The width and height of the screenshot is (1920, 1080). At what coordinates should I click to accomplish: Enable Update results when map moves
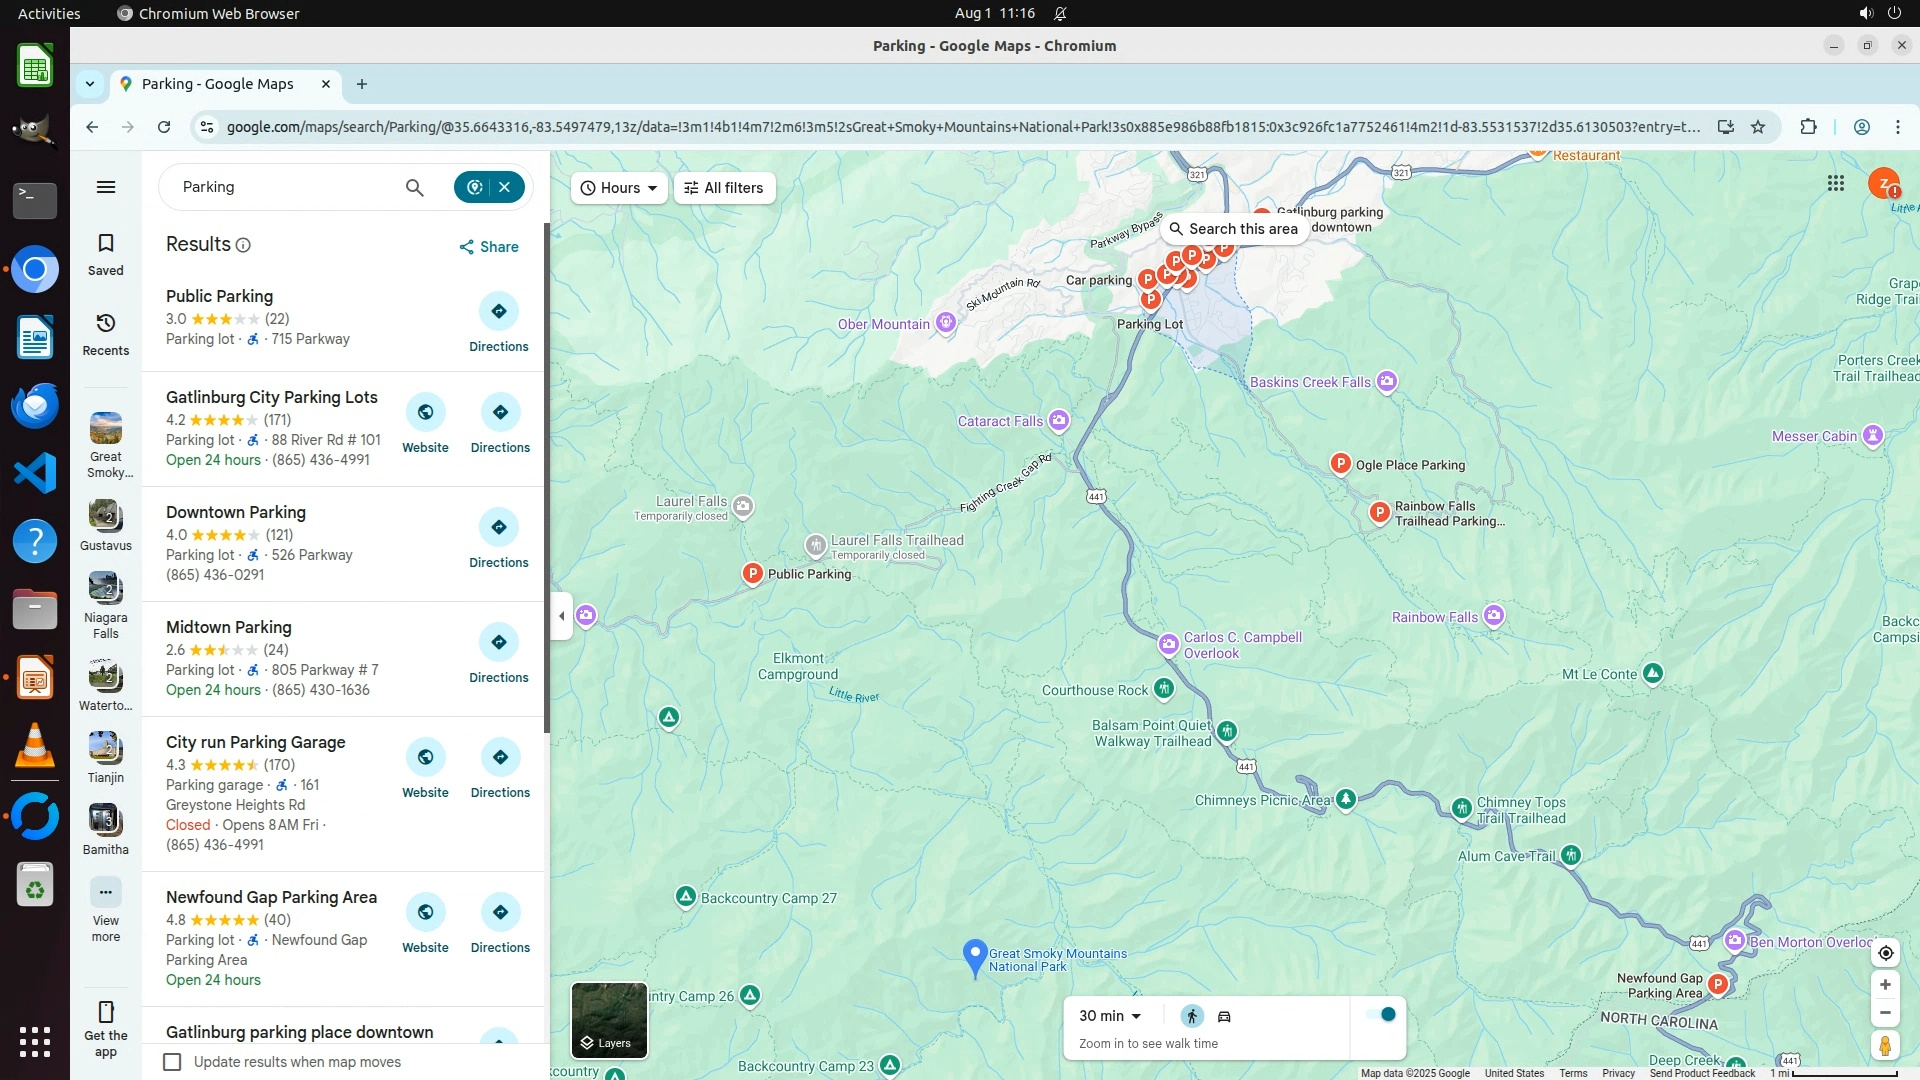coord(172,1062)
